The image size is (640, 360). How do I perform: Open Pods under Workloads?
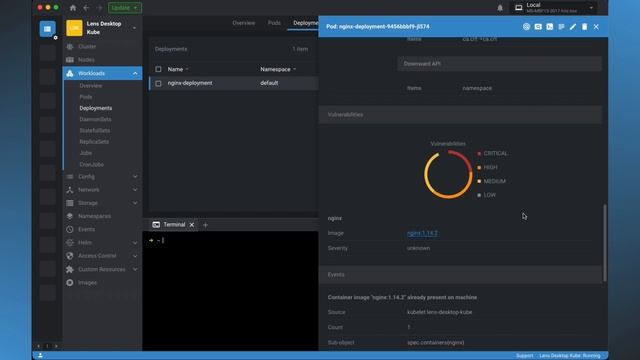tap(86, 97)
